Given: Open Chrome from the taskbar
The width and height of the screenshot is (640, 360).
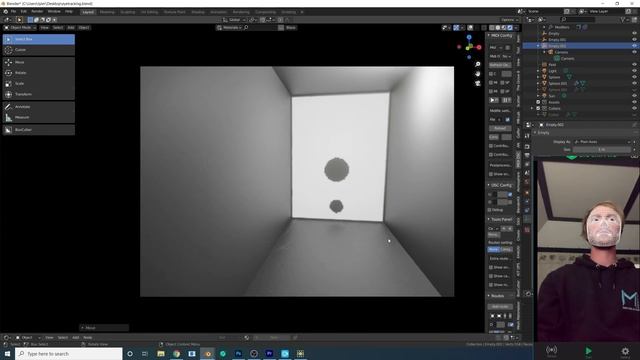Looking at the screenshot, I should 176,353.
